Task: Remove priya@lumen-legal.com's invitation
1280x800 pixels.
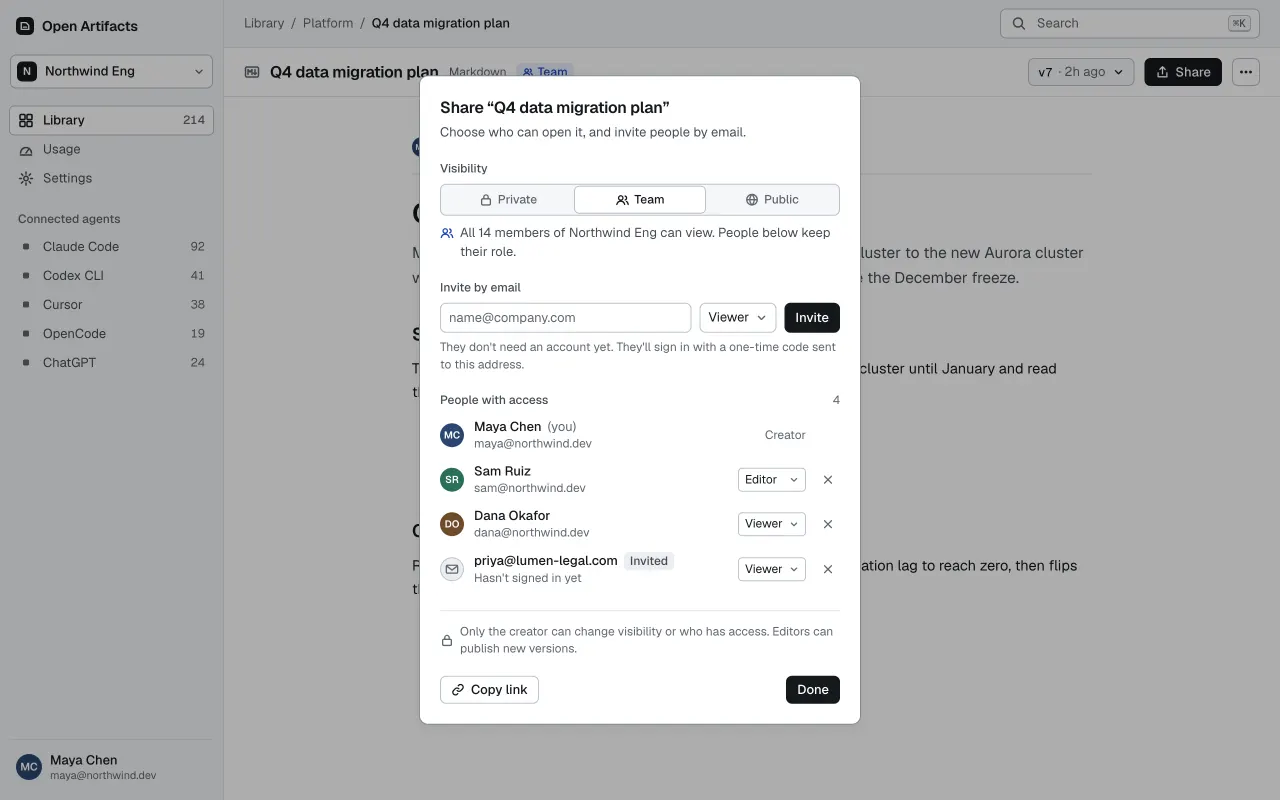Action: click(x=828, y=569)
